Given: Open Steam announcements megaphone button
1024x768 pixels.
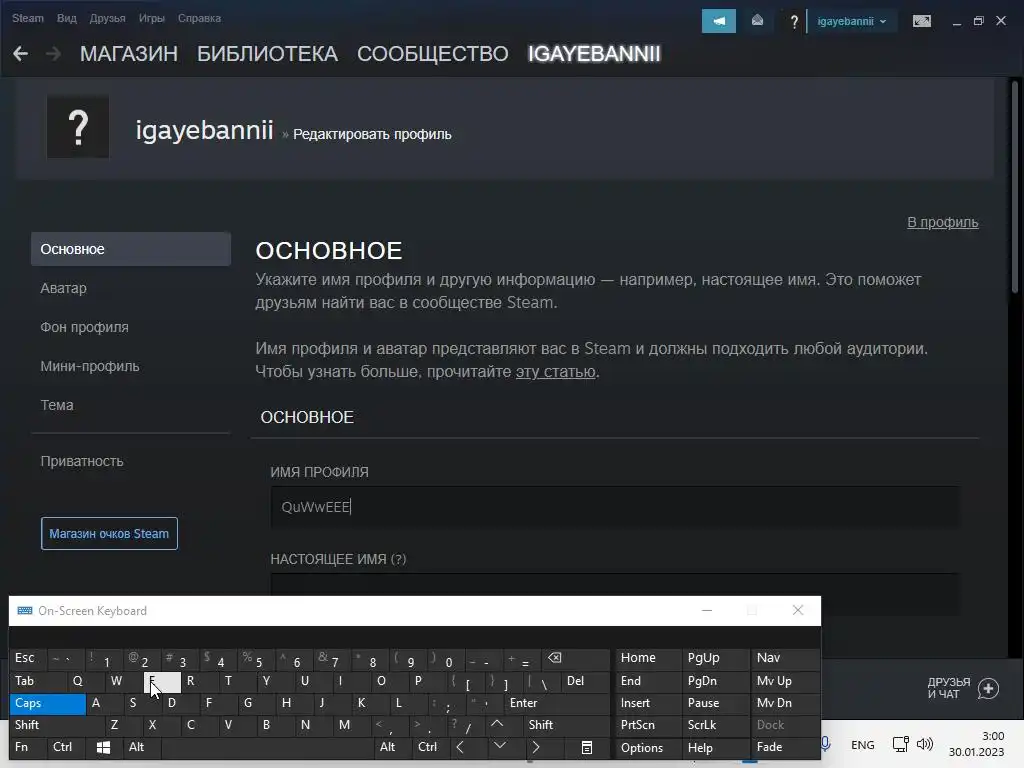Looking at the screenshot, I should point(718,21).
